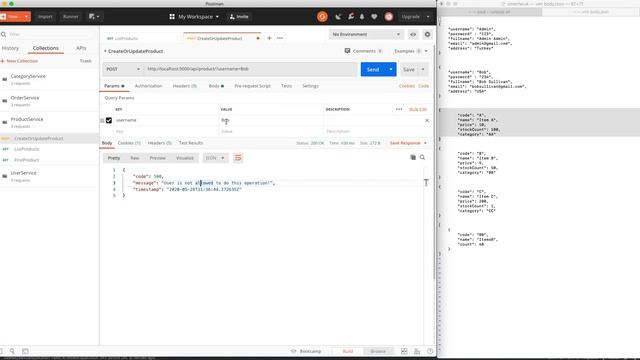
Task: Open the Tests request tab
Action: [287, 86]
